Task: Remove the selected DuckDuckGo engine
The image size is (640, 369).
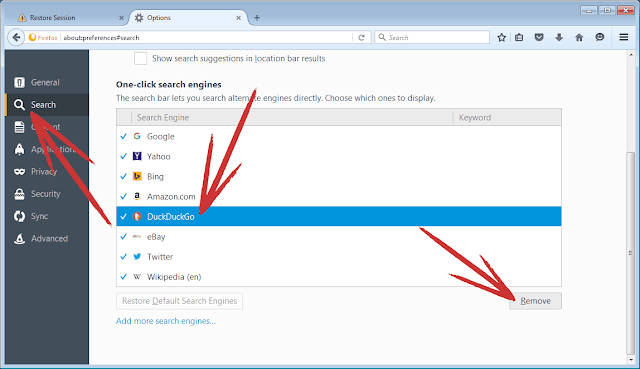Action: 535,301
